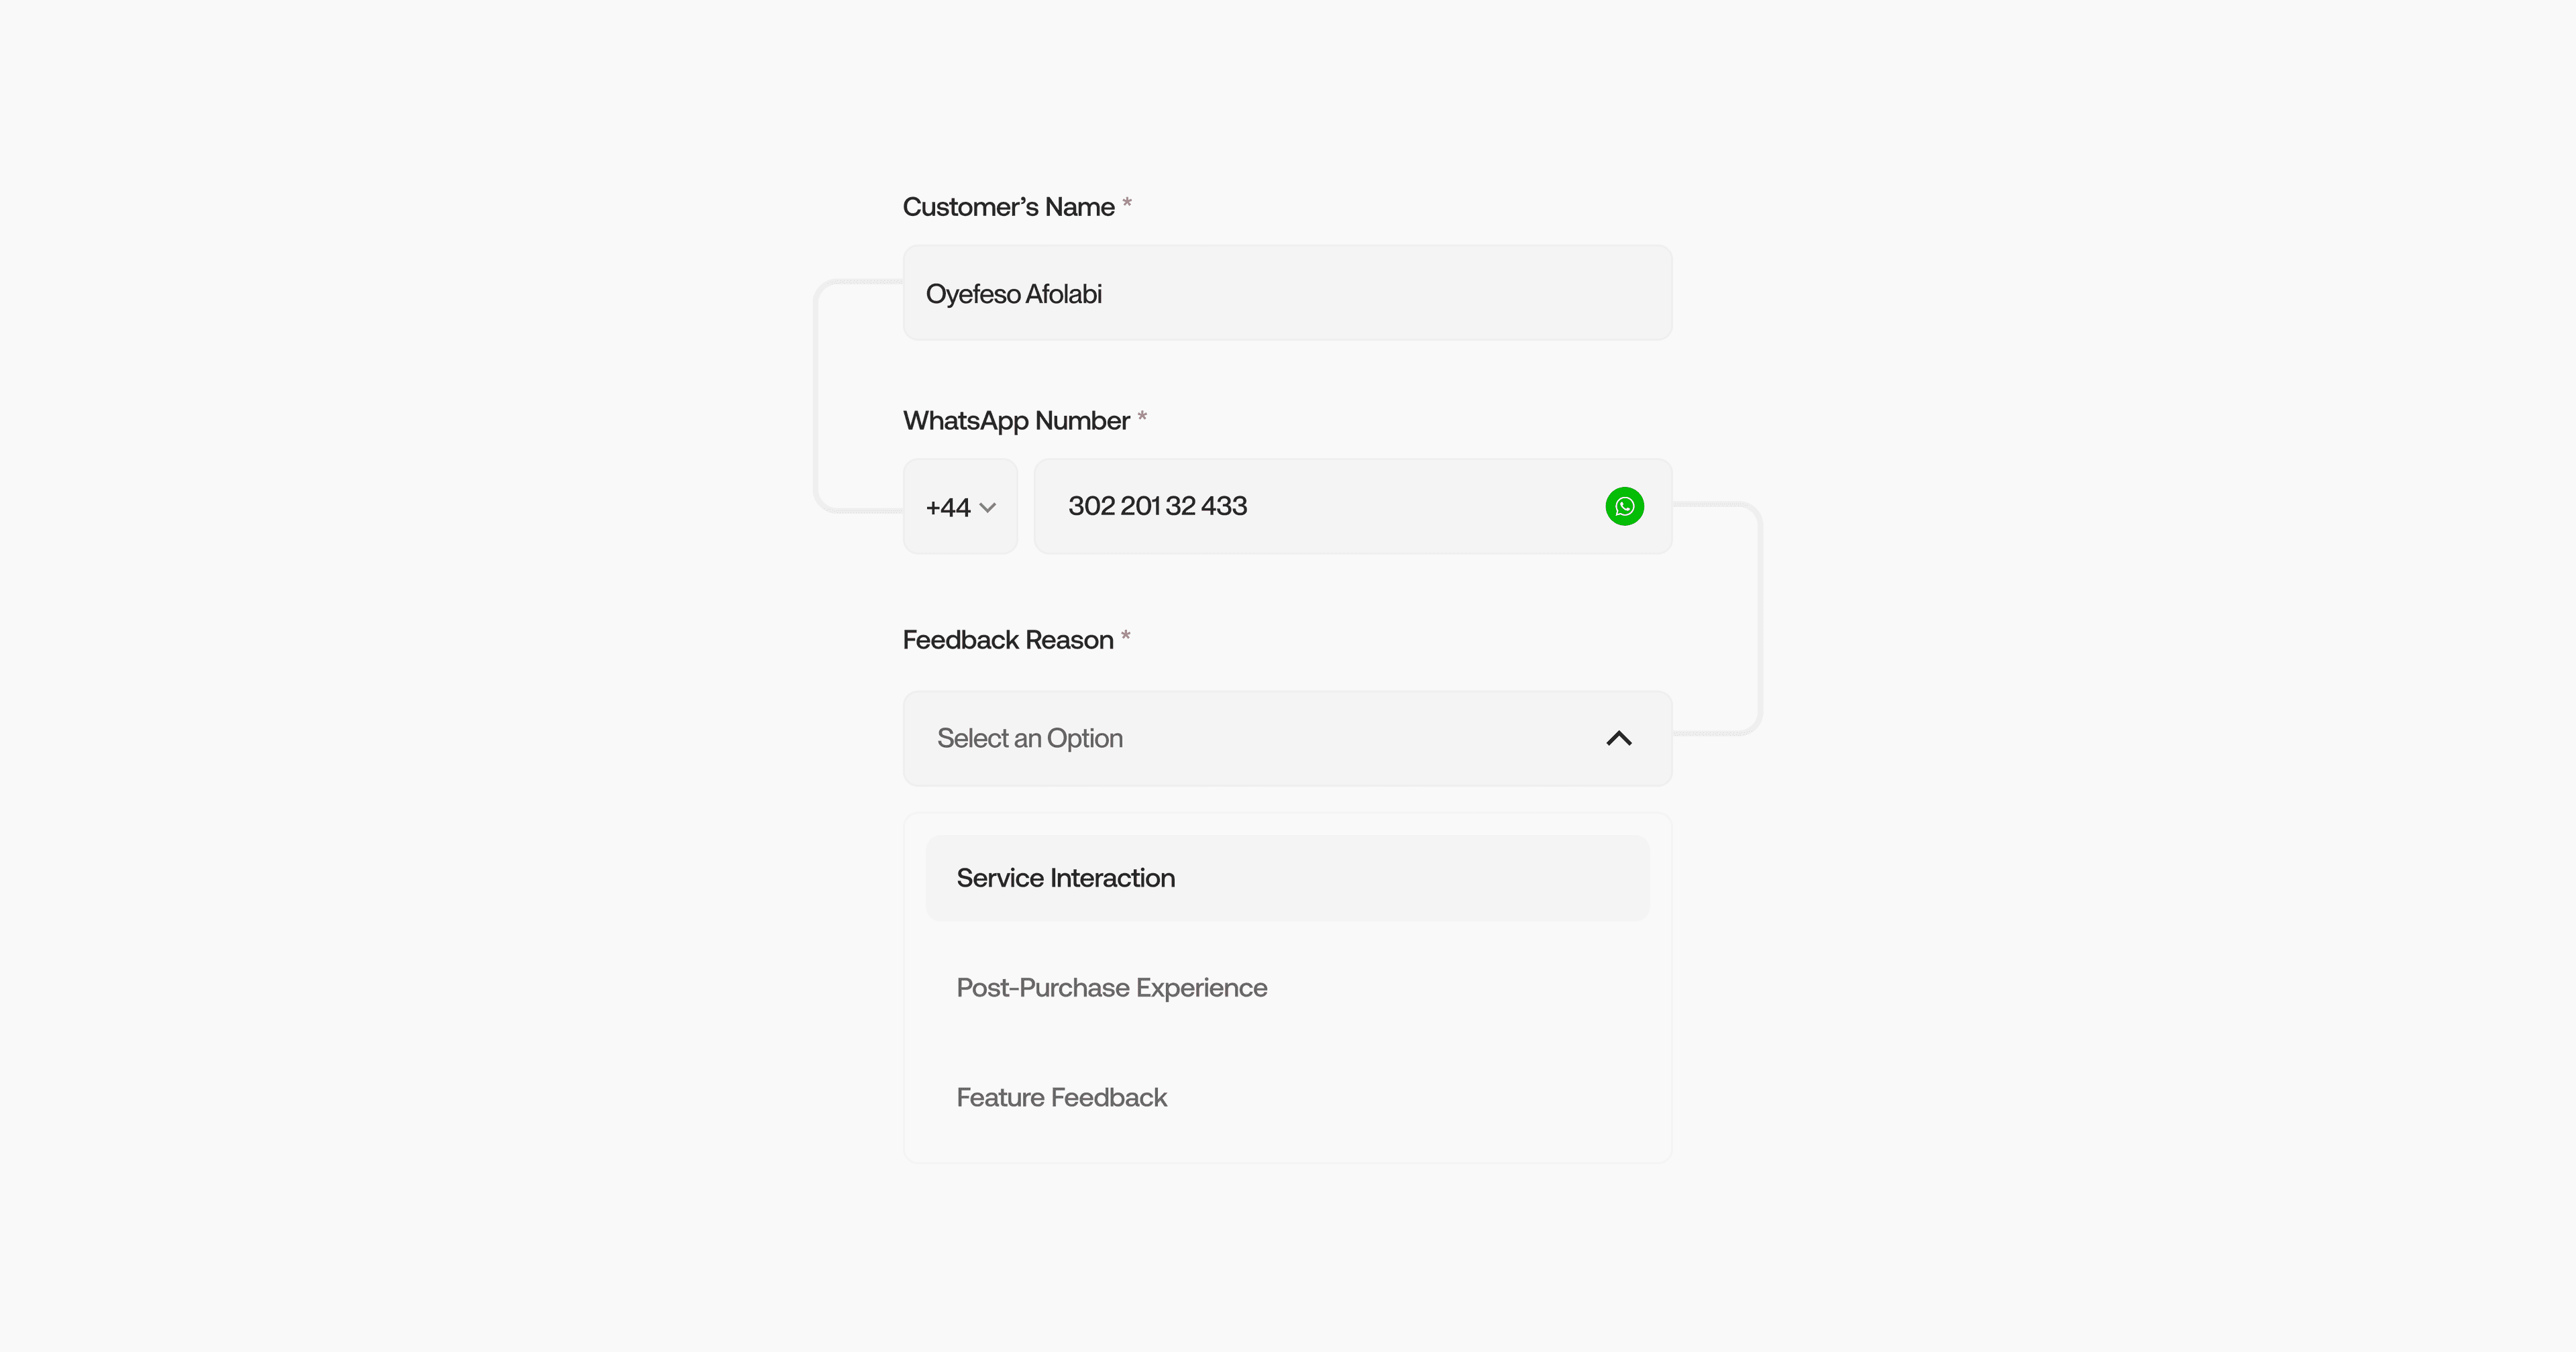
Task: Open the +44 country code dropdown
Action: pos(960,506)
